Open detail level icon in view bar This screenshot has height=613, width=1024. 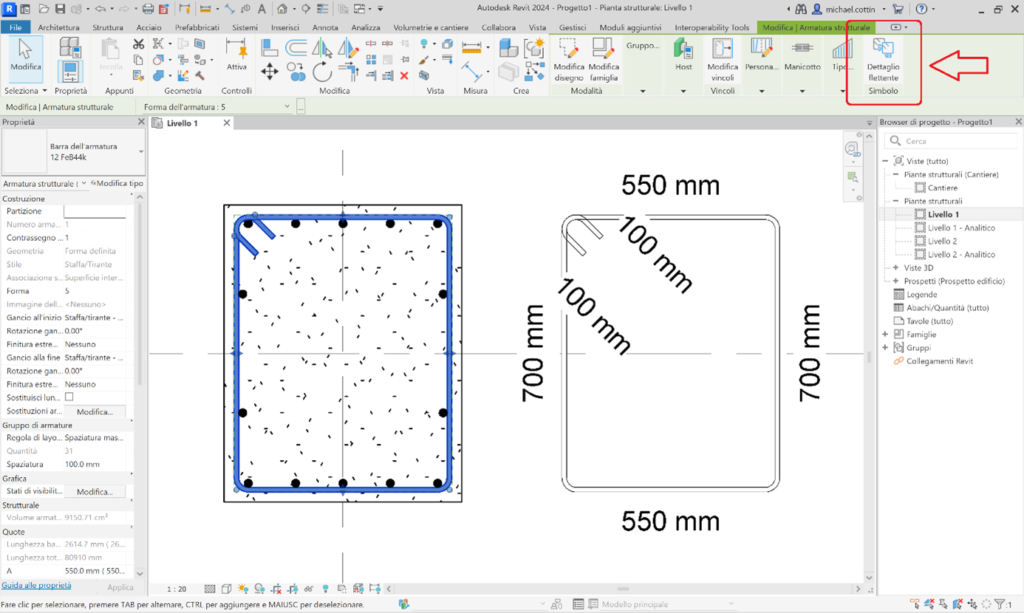210,589
